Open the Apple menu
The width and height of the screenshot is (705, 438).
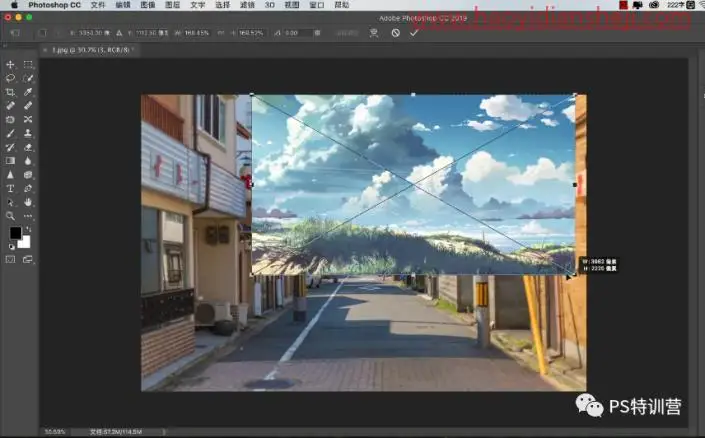14,5
